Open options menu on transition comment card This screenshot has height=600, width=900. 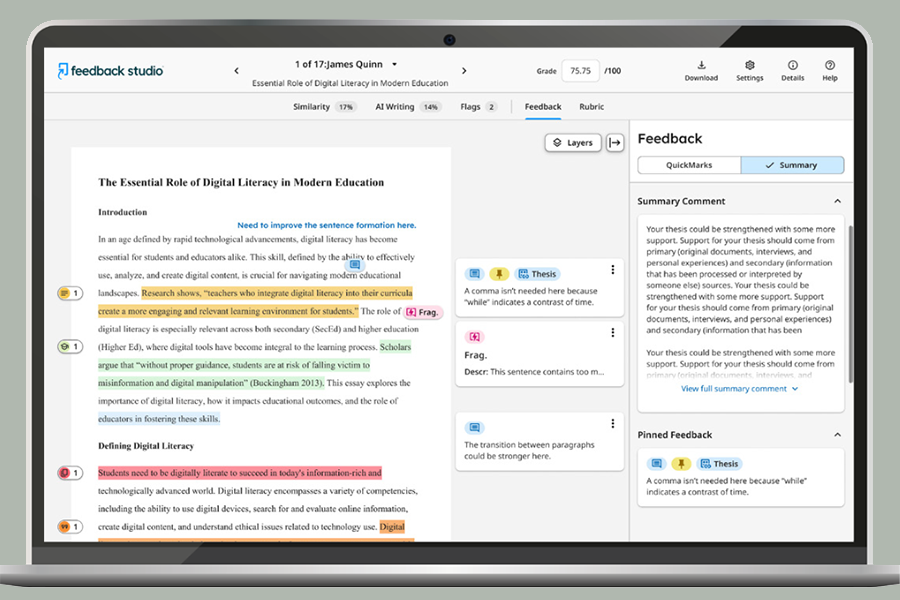click(x=612, y=423)
